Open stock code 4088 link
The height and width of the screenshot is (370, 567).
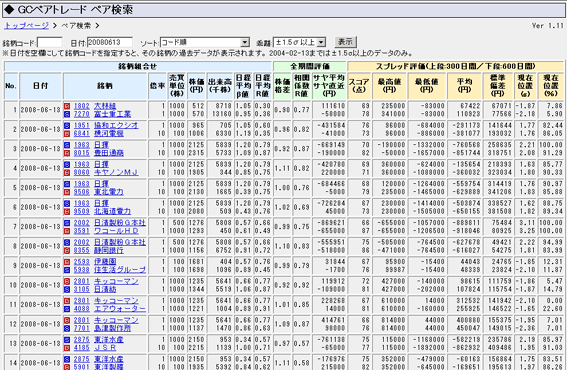[82, 309]
